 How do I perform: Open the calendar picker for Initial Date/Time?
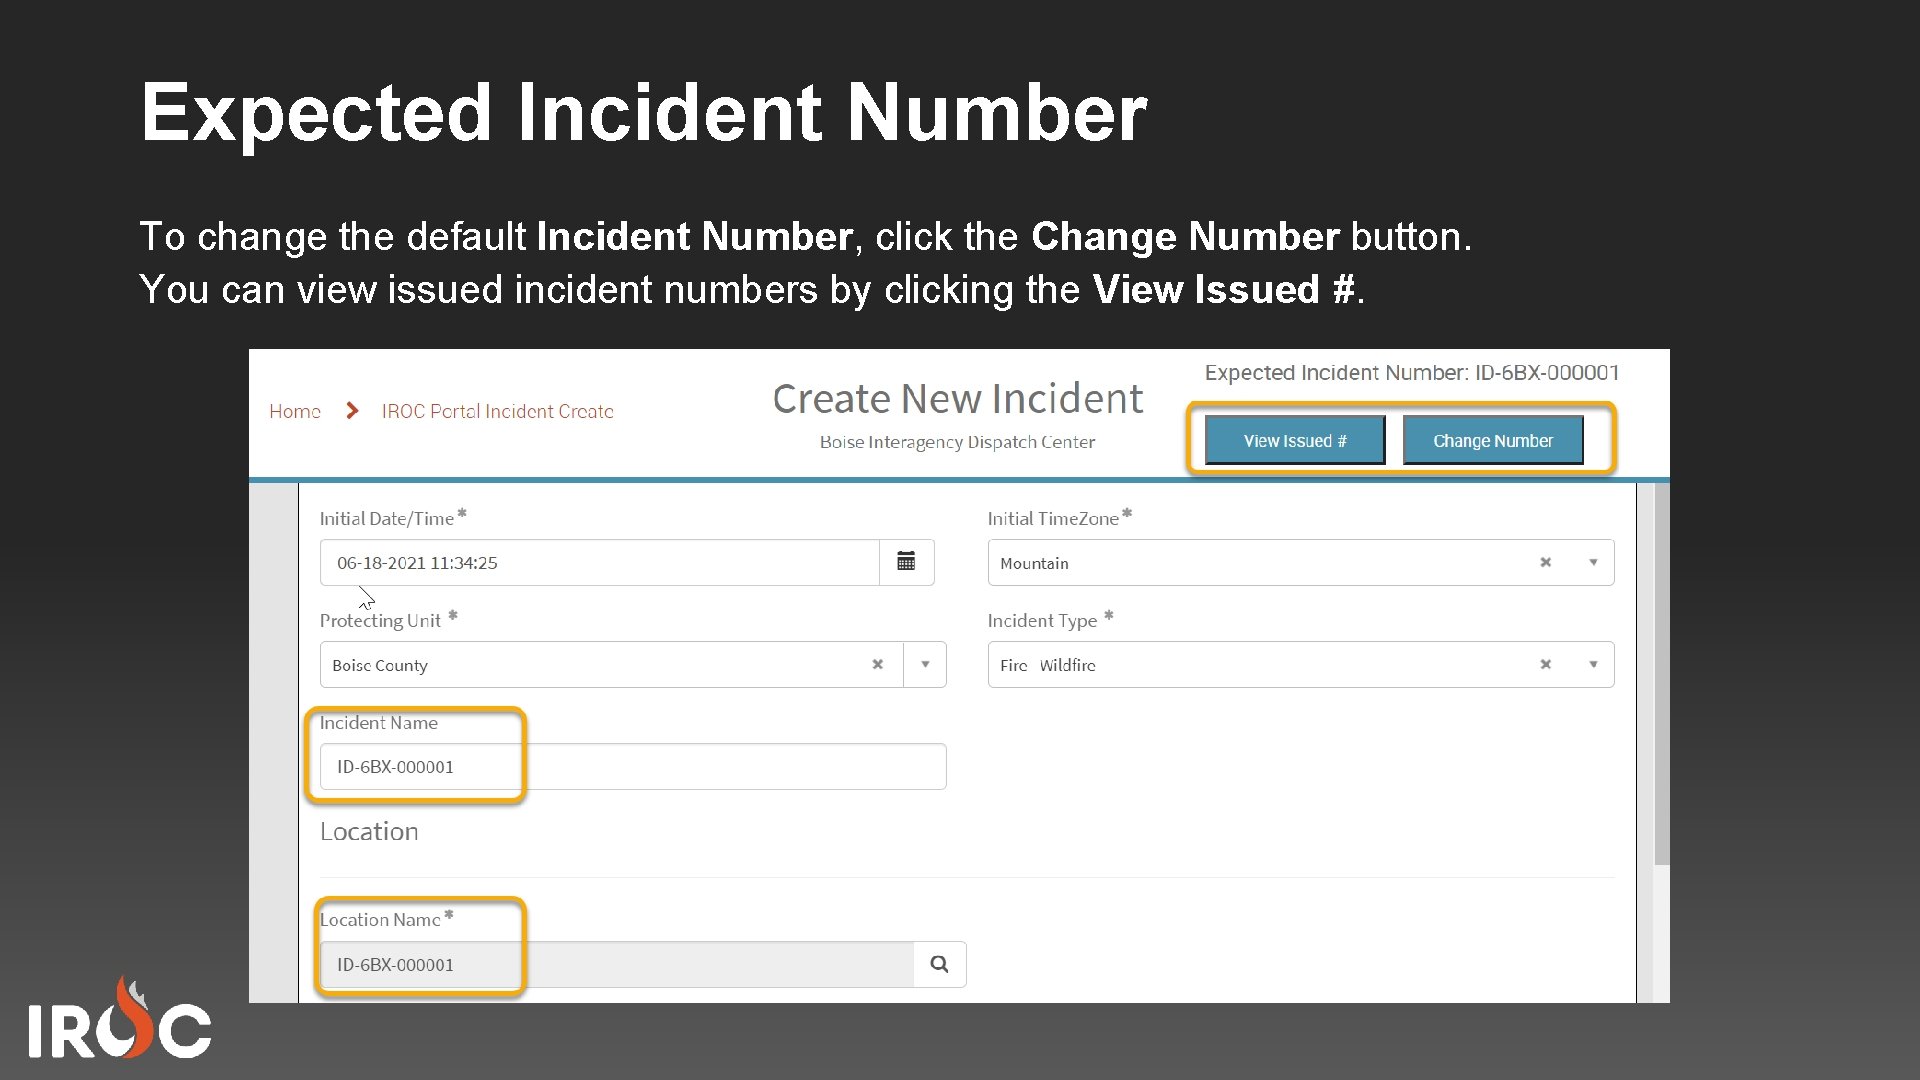tap(906, 562)
